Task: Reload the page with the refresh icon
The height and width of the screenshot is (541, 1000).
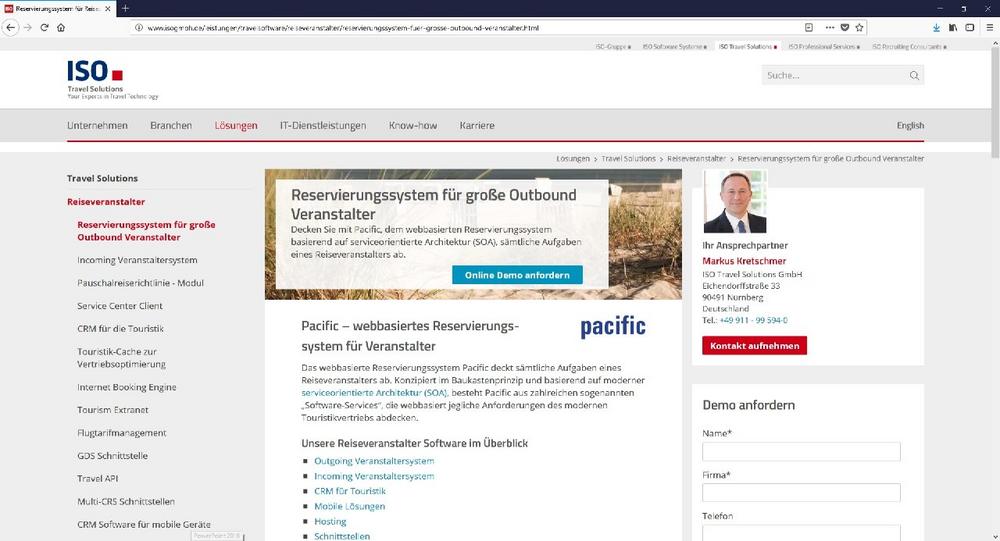Action: [x=44, y=27]
